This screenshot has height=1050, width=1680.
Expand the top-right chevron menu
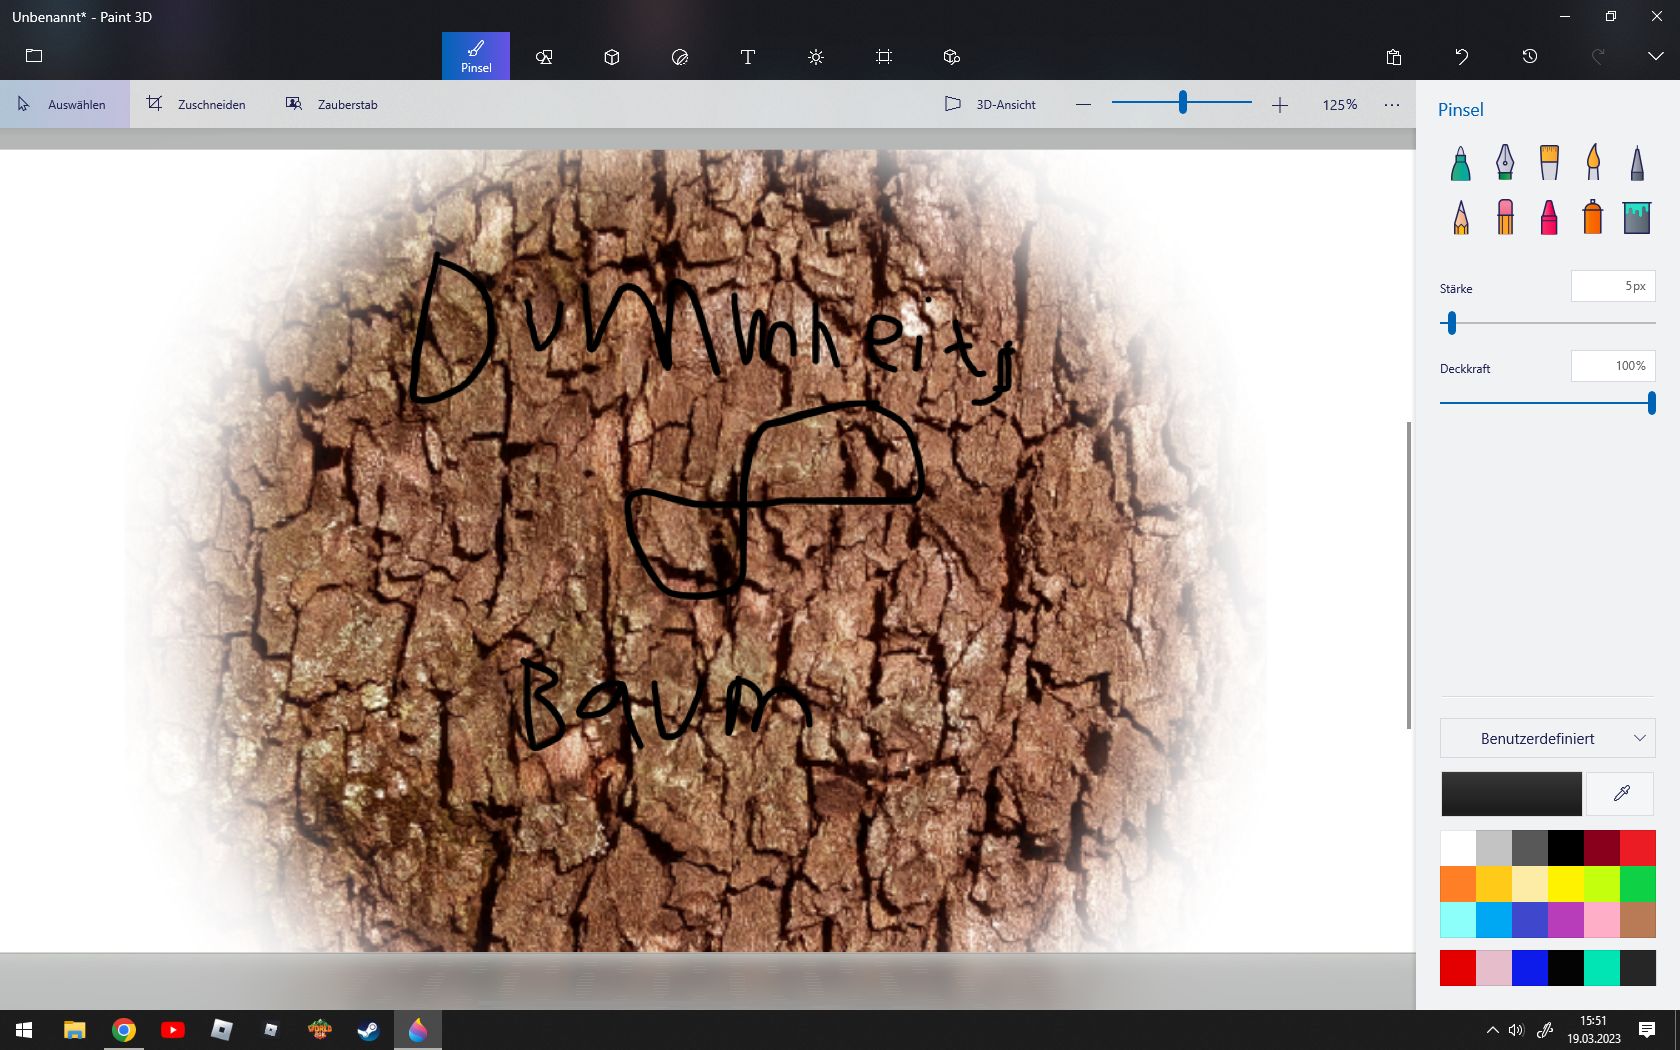pyautogui.click(x=1655, y=57)
